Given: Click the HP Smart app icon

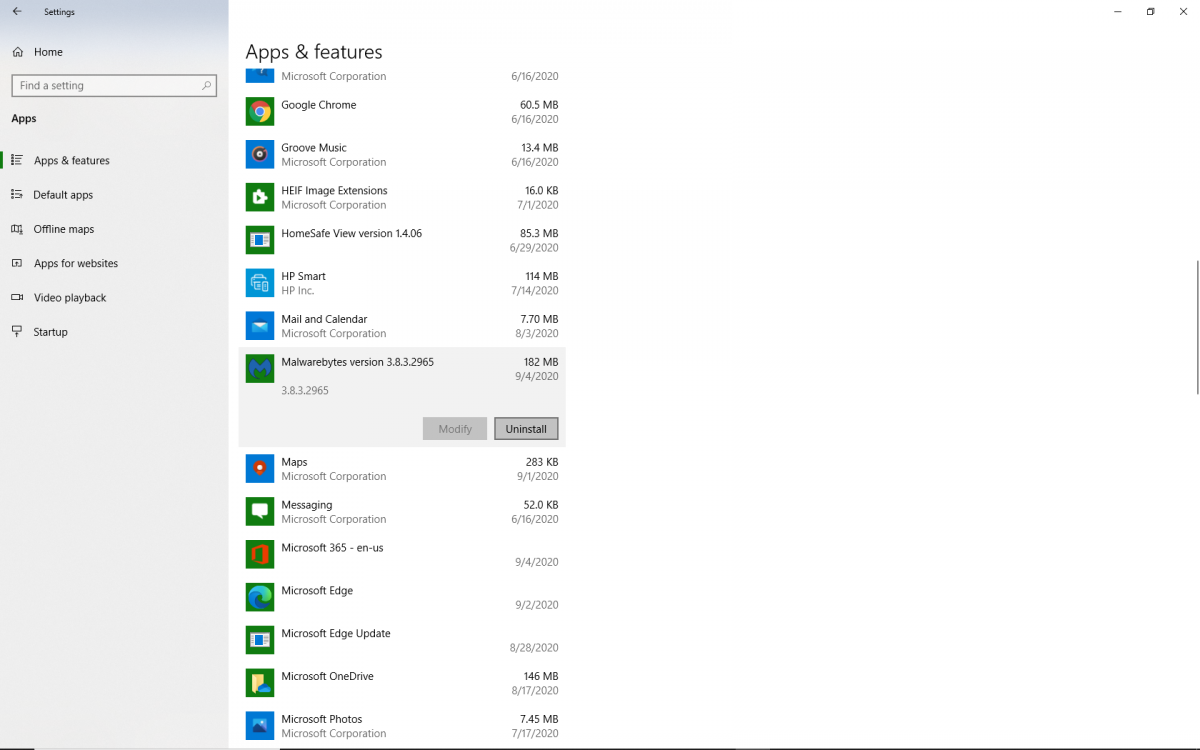Looking at the screenshot, I should click(260, 283).
